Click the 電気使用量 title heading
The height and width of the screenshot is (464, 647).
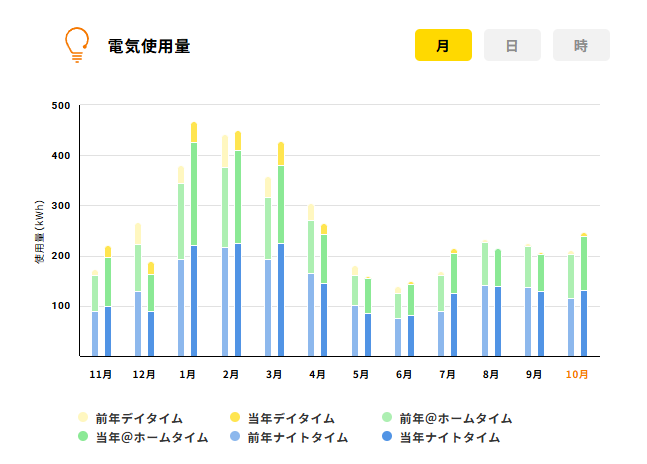tap(149, 46)
